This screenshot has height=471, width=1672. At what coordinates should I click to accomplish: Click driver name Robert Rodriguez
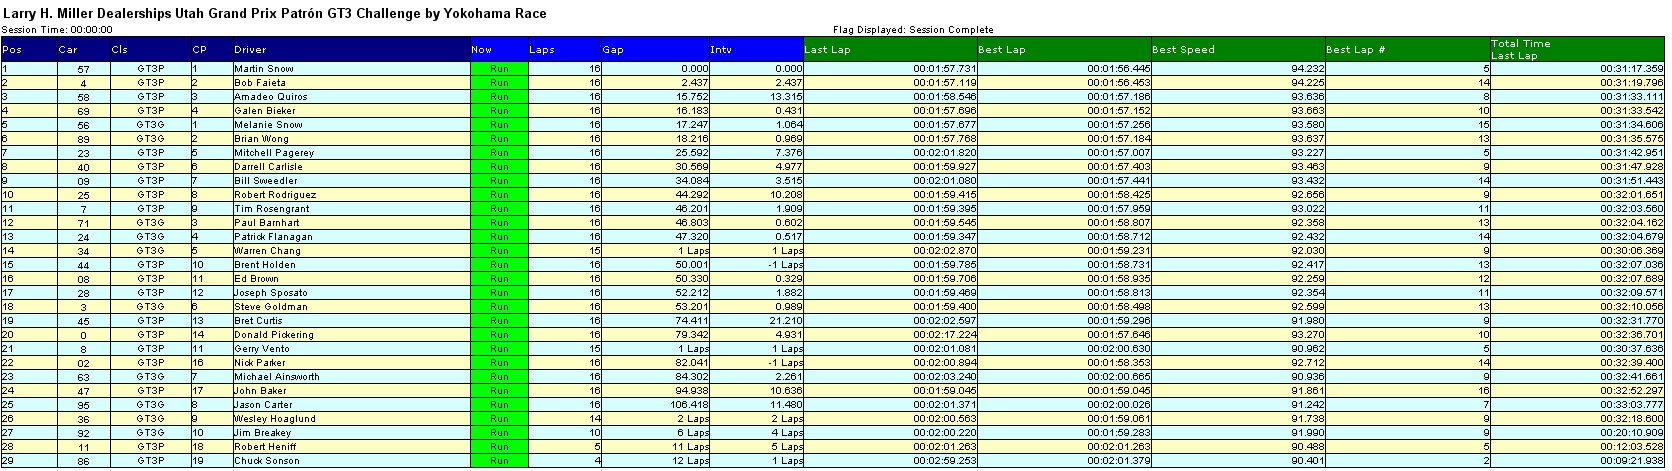[x=275, y=195]
